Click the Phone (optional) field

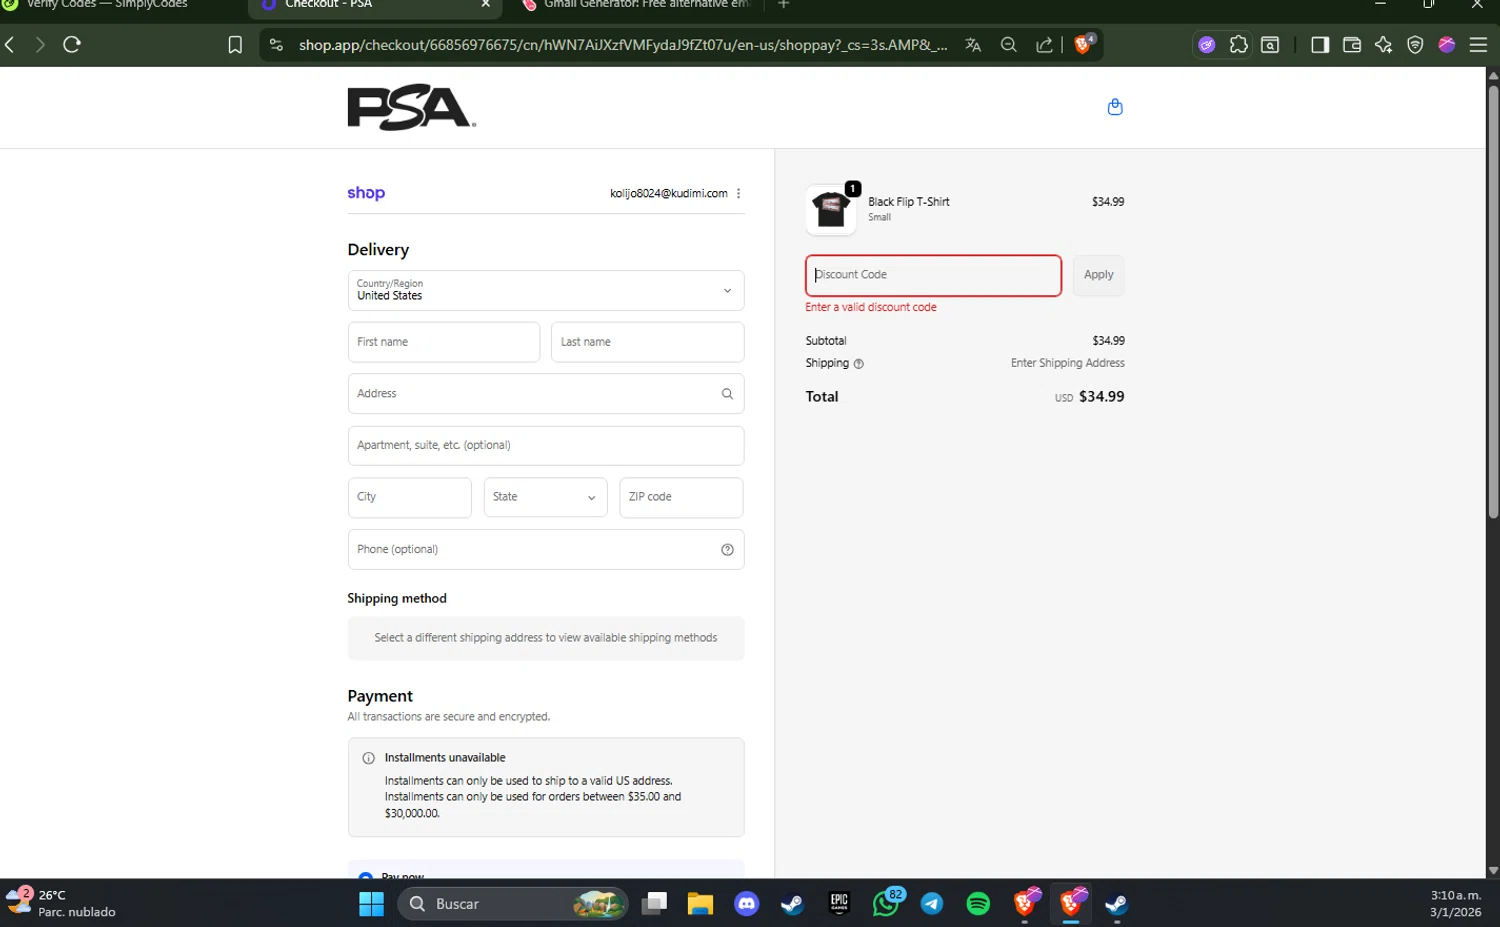(x=546, y=549)
